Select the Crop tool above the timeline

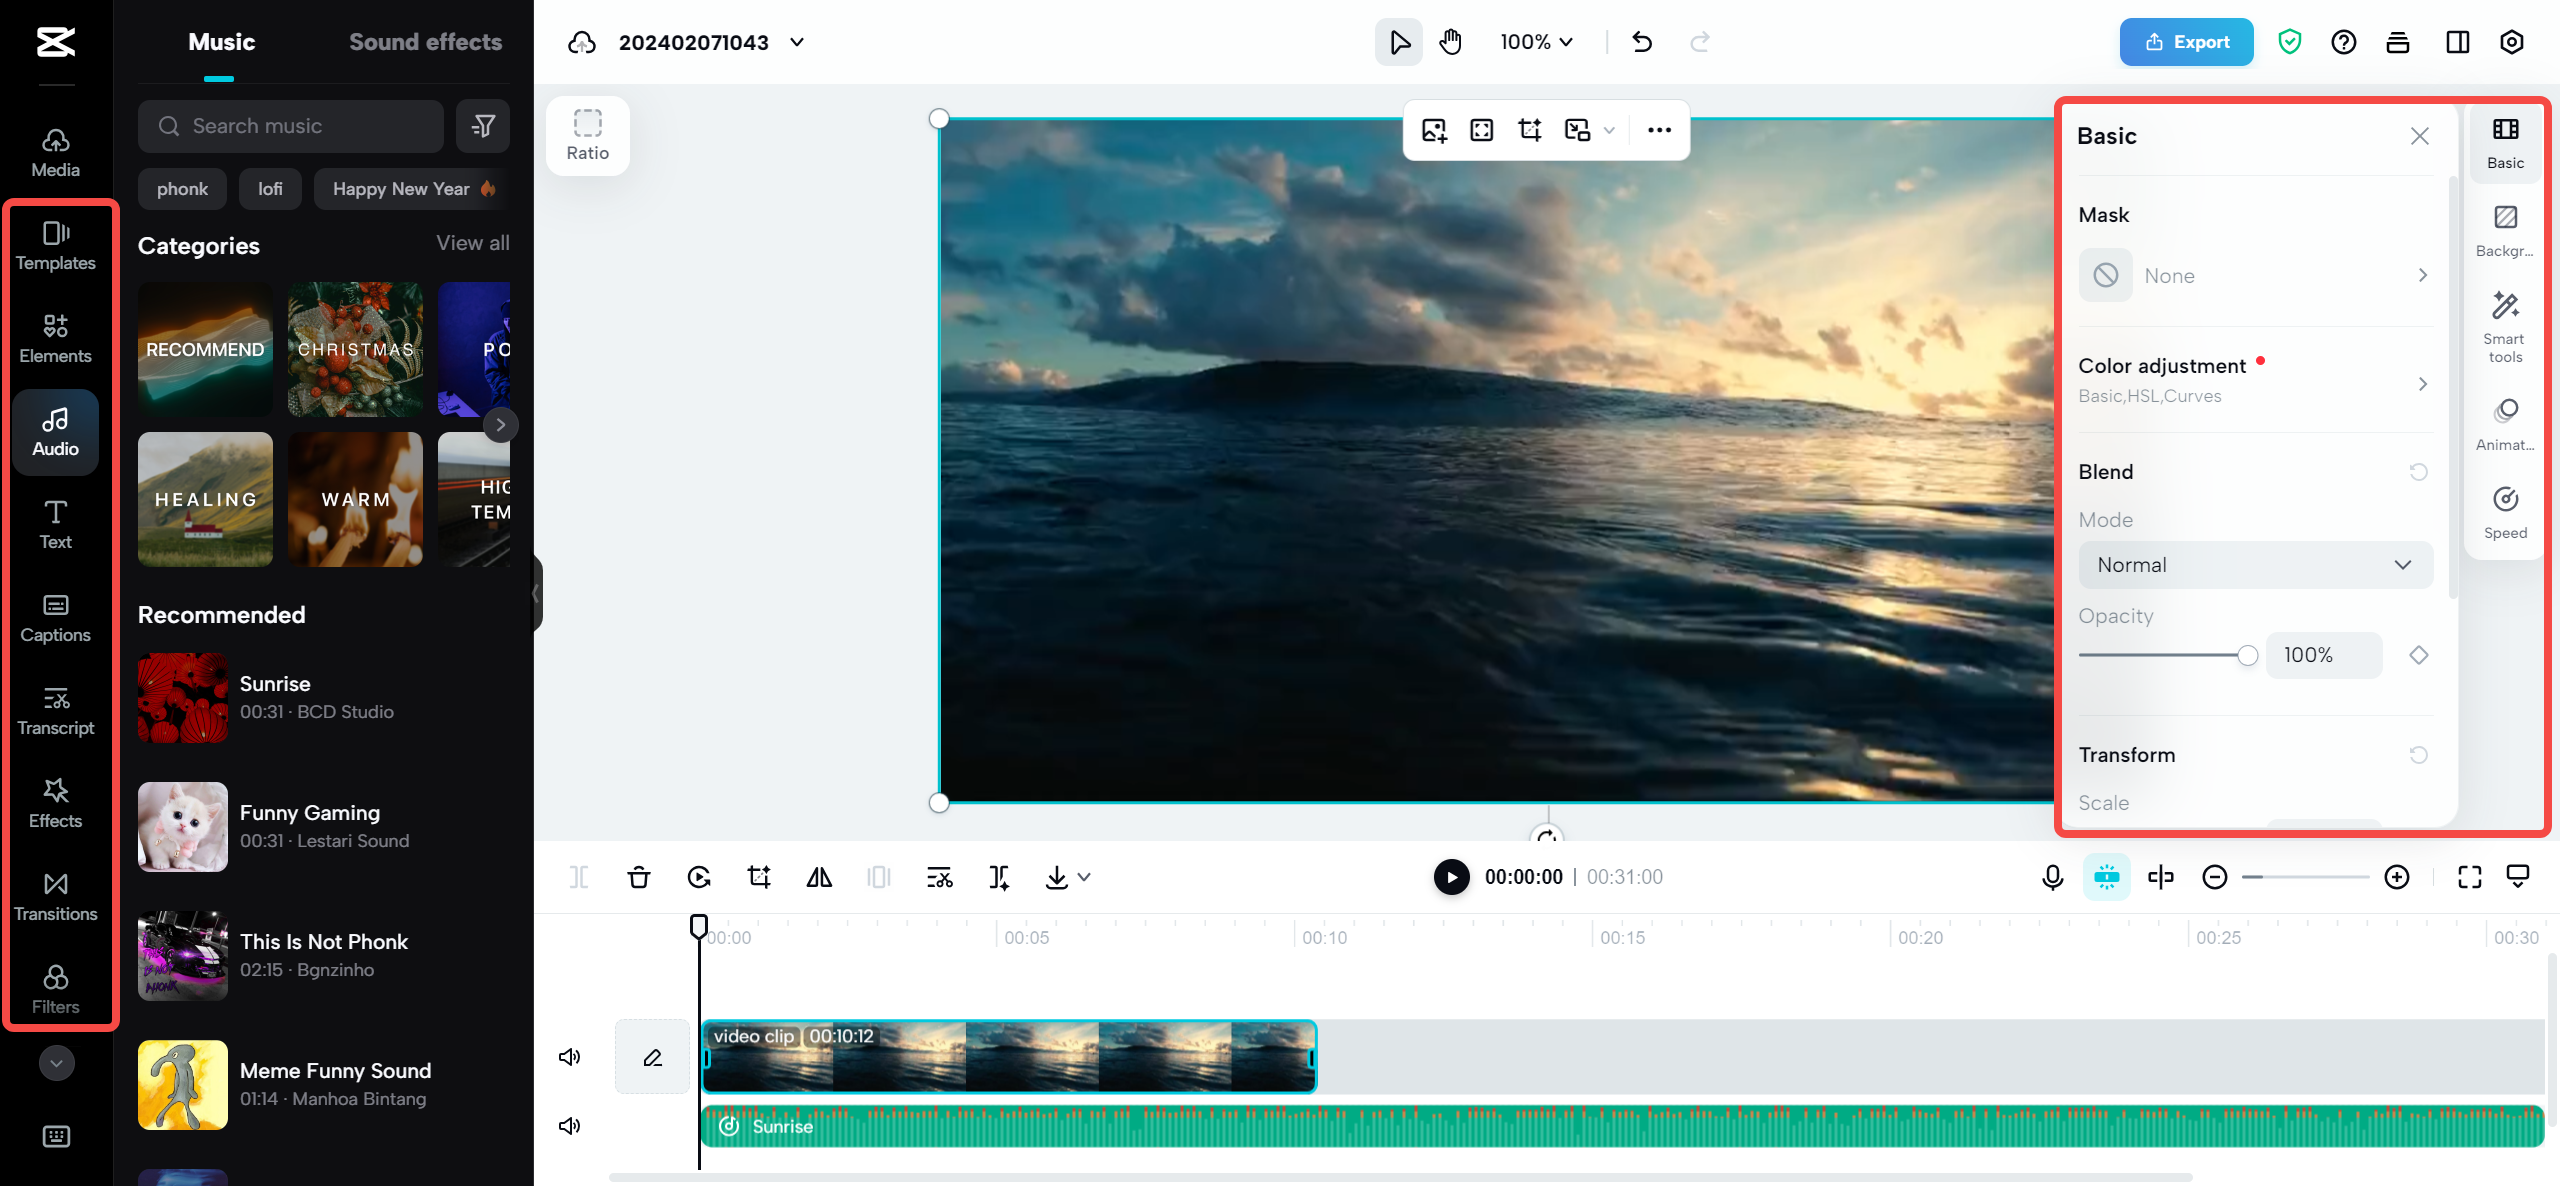pos(758,877)
